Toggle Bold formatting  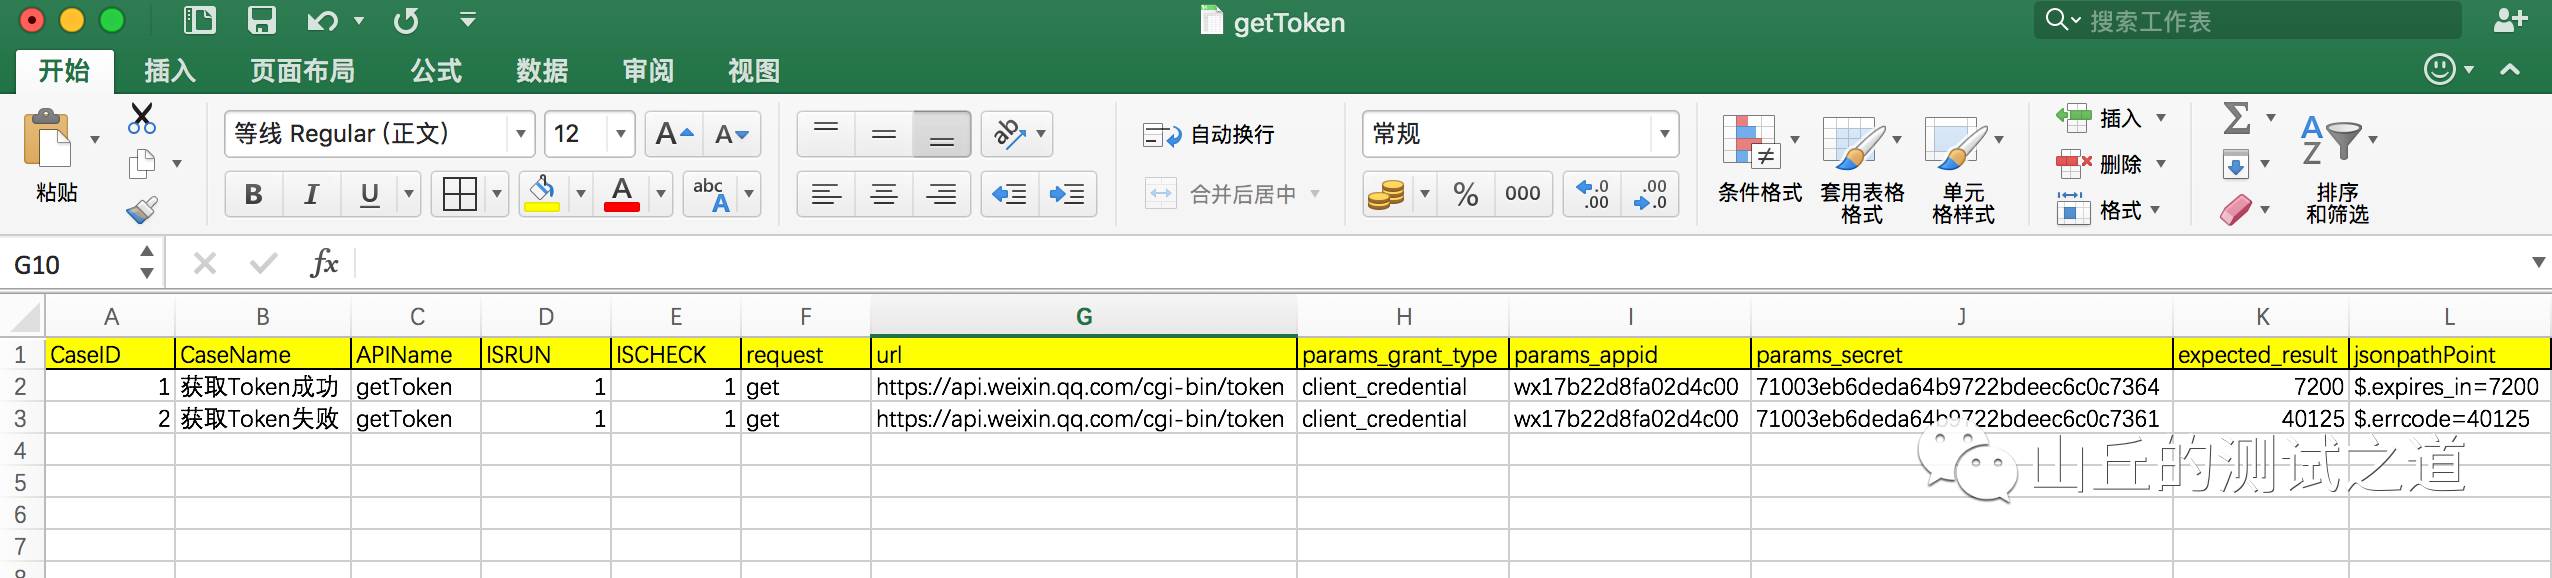click(254, 194)
